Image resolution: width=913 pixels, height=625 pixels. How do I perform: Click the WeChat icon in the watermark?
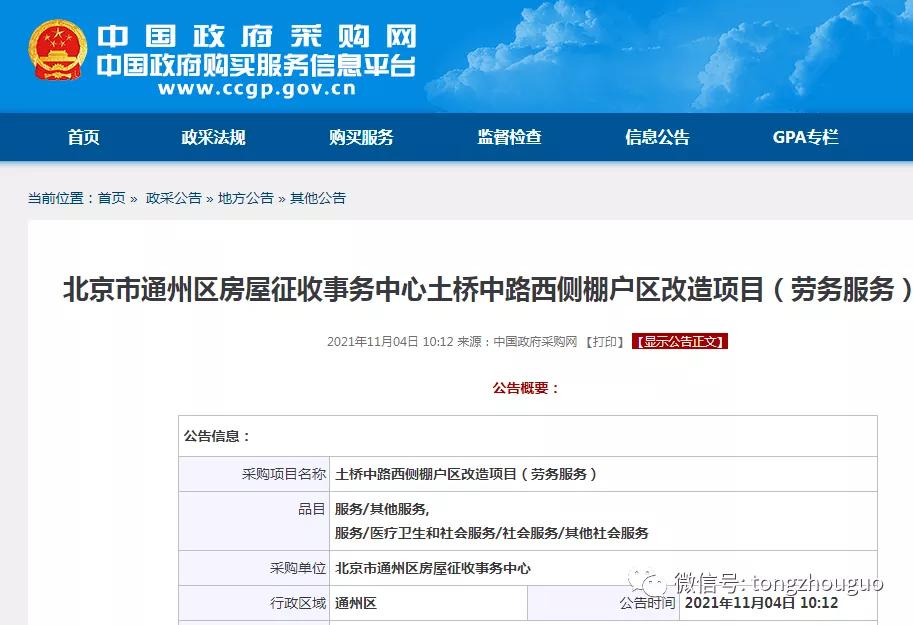[x=647, y=582]
